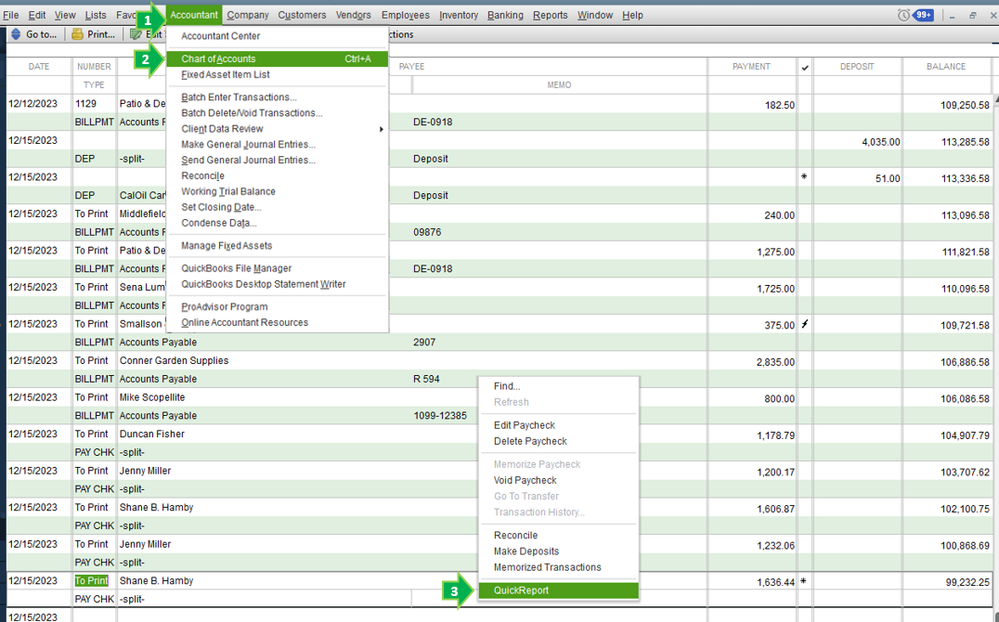Open the Reports menu

[550, 15]
